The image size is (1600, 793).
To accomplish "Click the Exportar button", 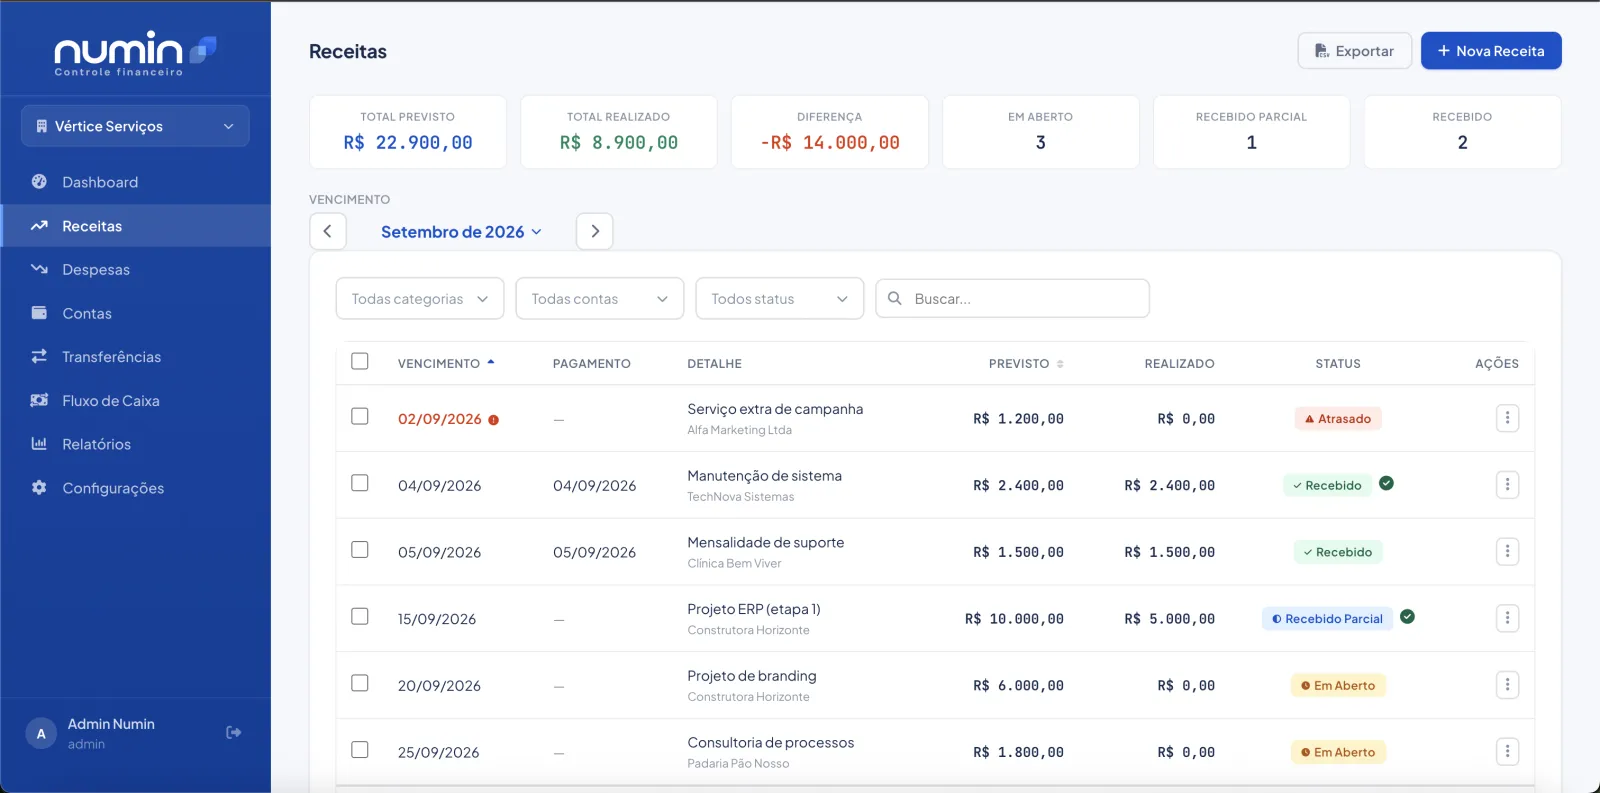I will tap(1354, 51).
